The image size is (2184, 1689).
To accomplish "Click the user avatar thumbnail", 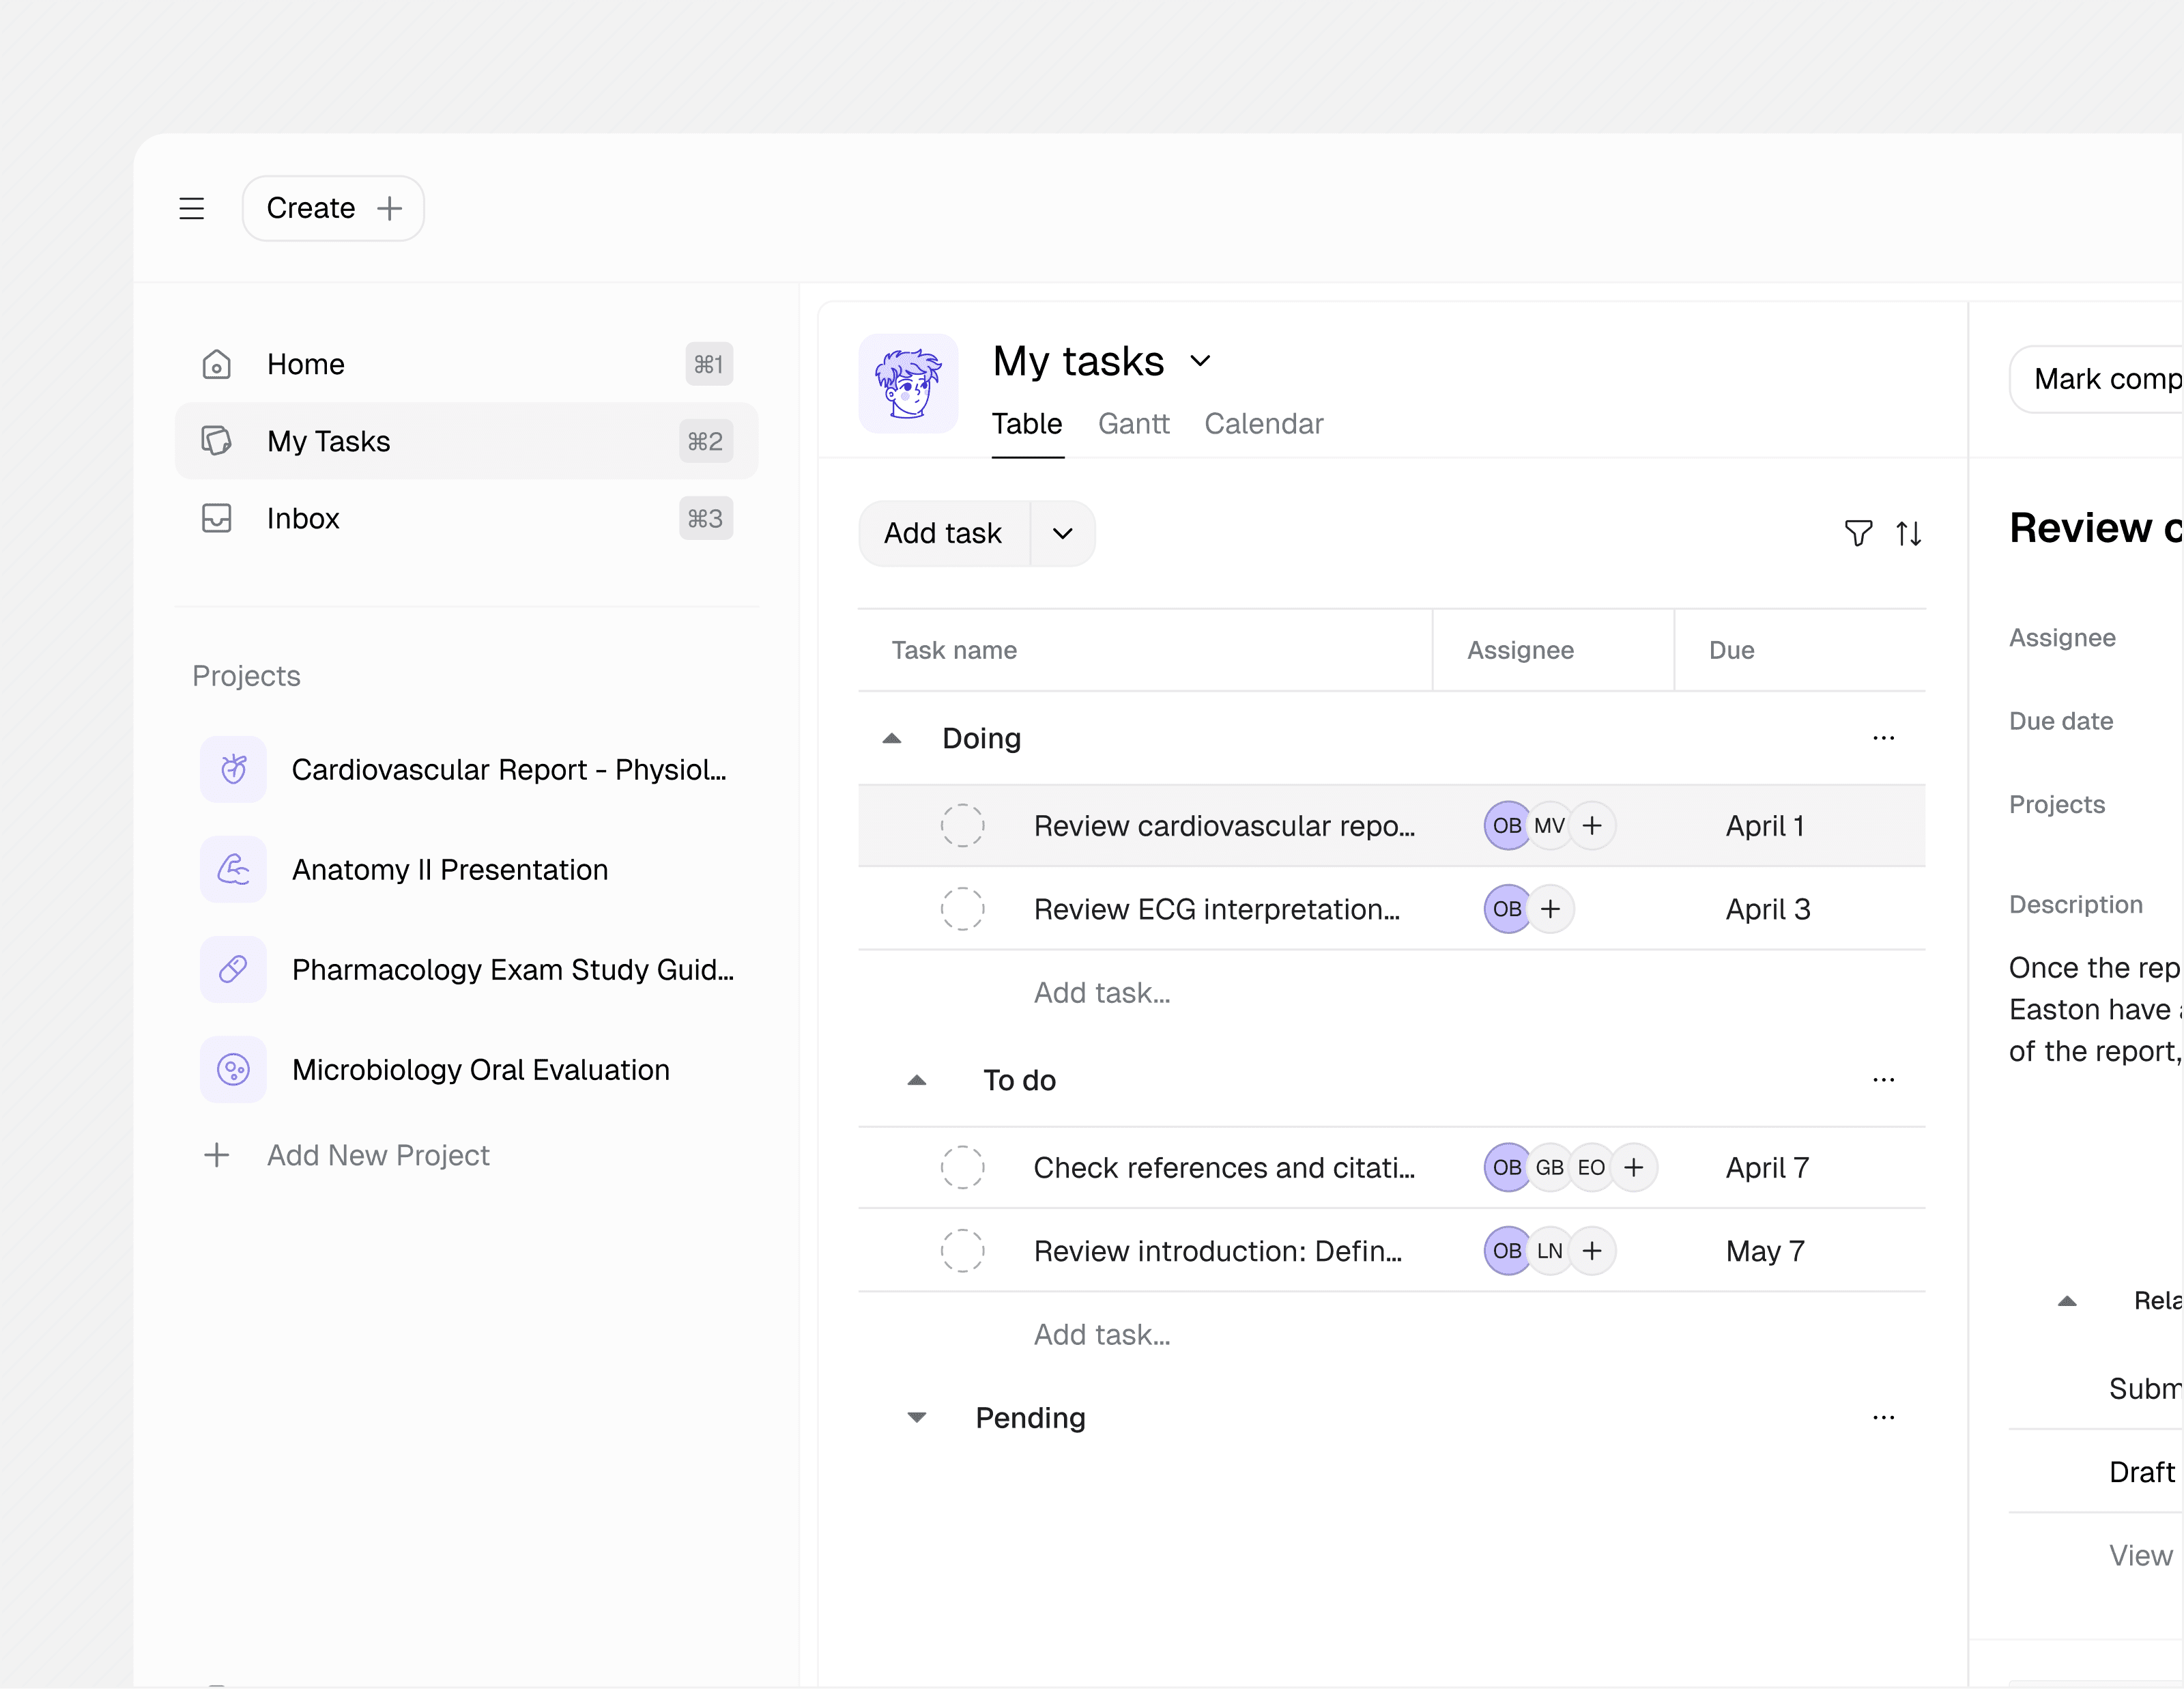I will click(908, 384).
